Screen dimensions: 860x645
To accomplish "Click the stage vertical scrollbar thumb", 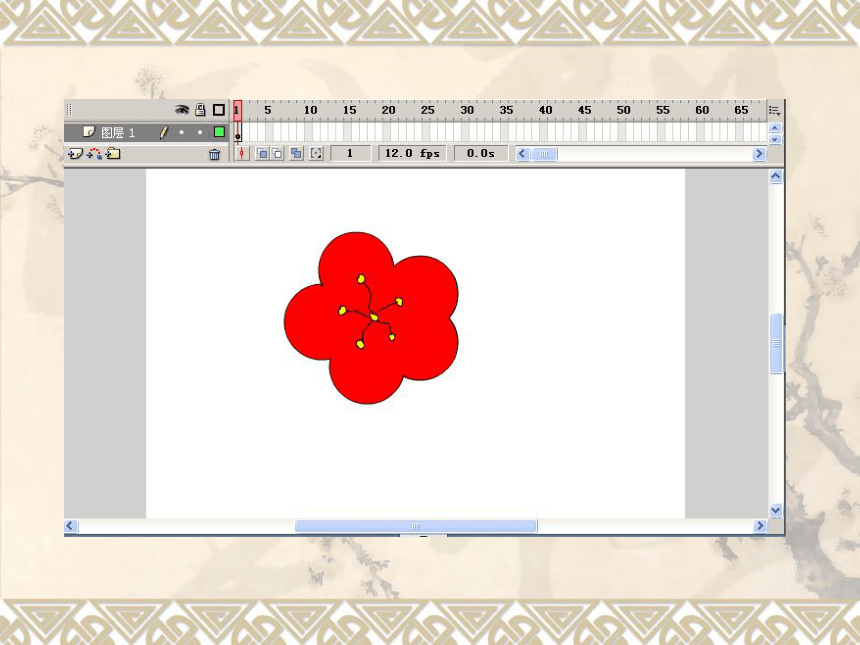I will tap(776, 343).
